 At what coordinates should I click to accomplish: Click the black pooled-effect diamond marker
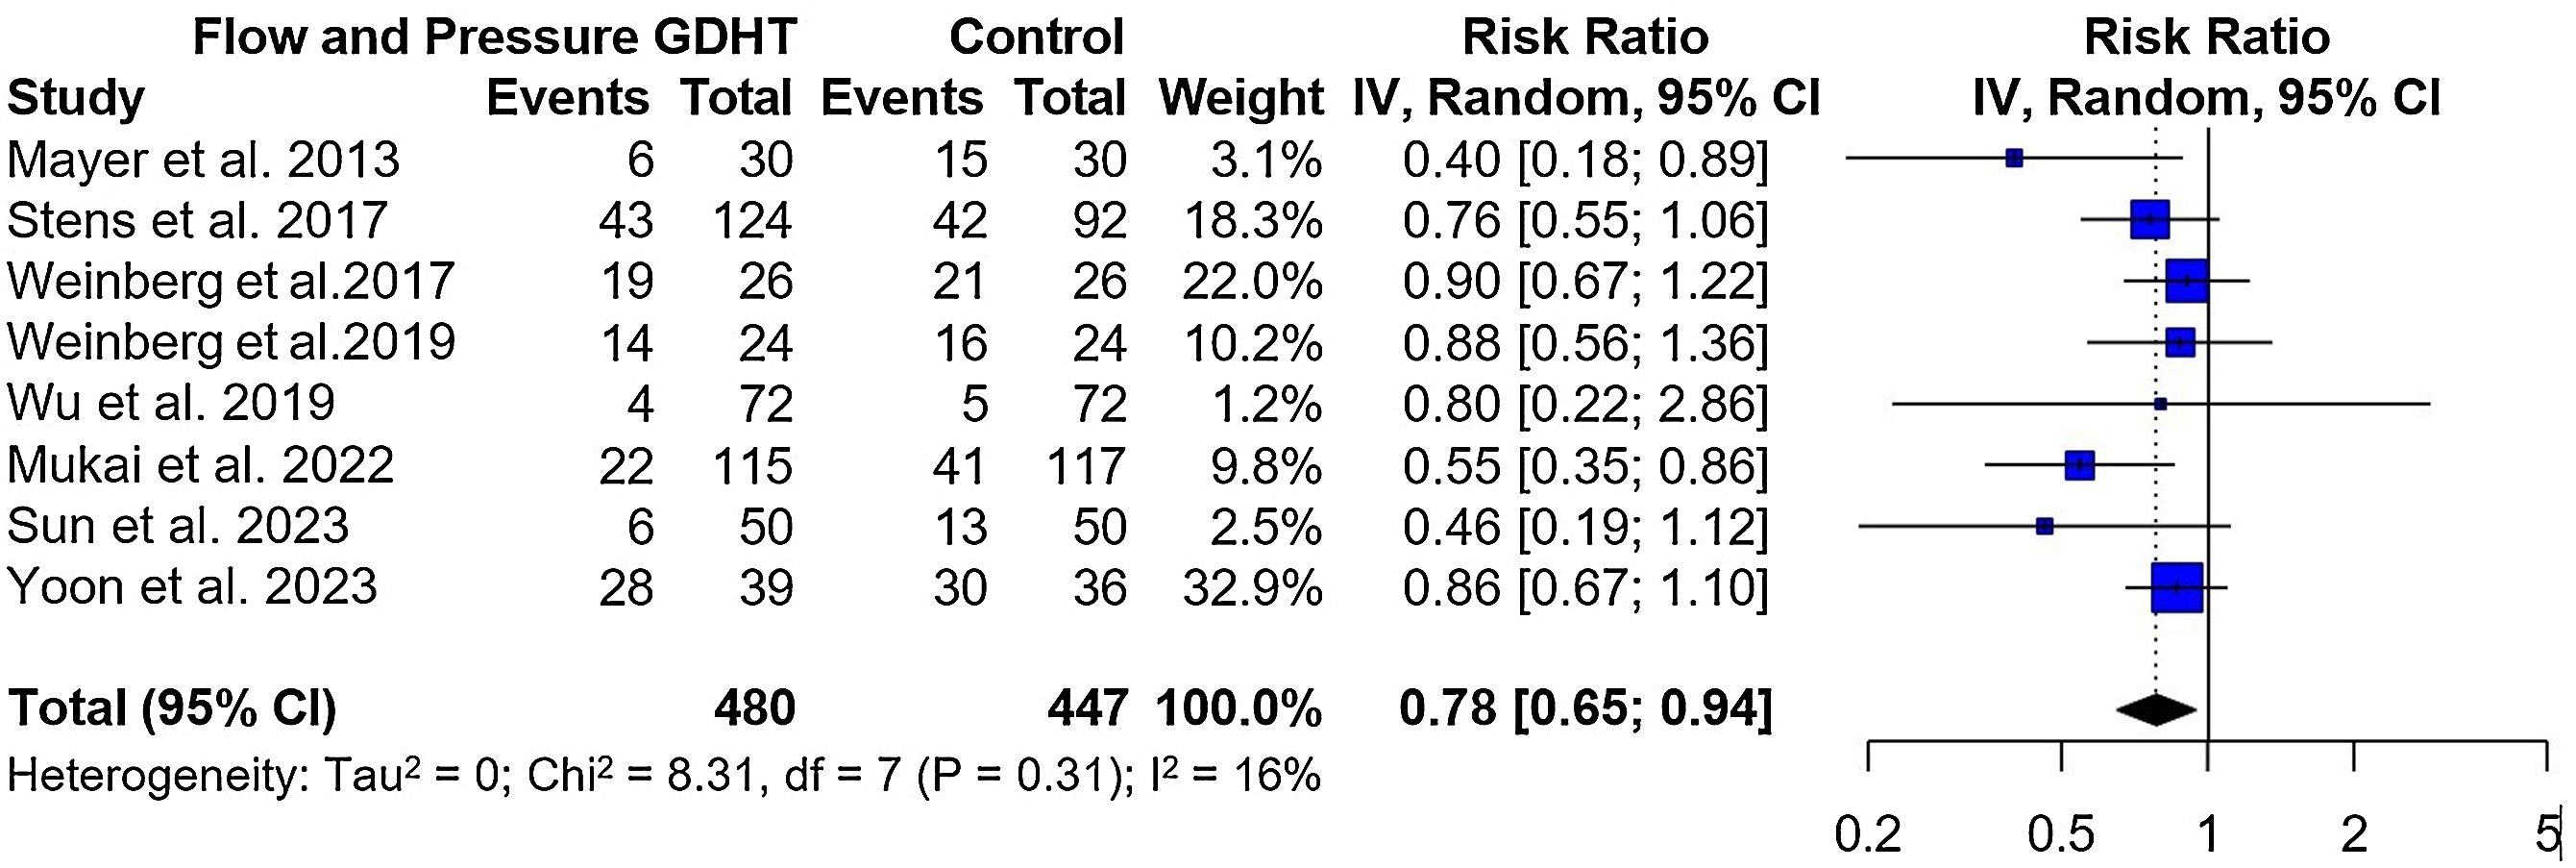(x=2156, y=710)
